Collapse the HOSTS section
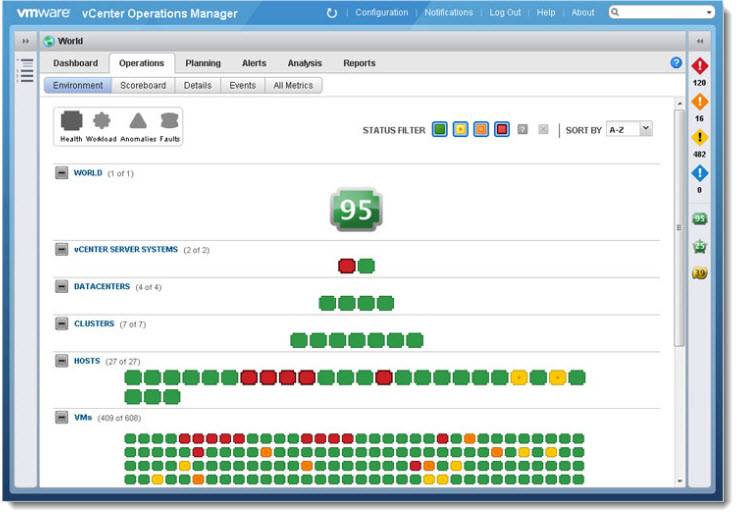The image size is (739, 517). click(61, 361)
